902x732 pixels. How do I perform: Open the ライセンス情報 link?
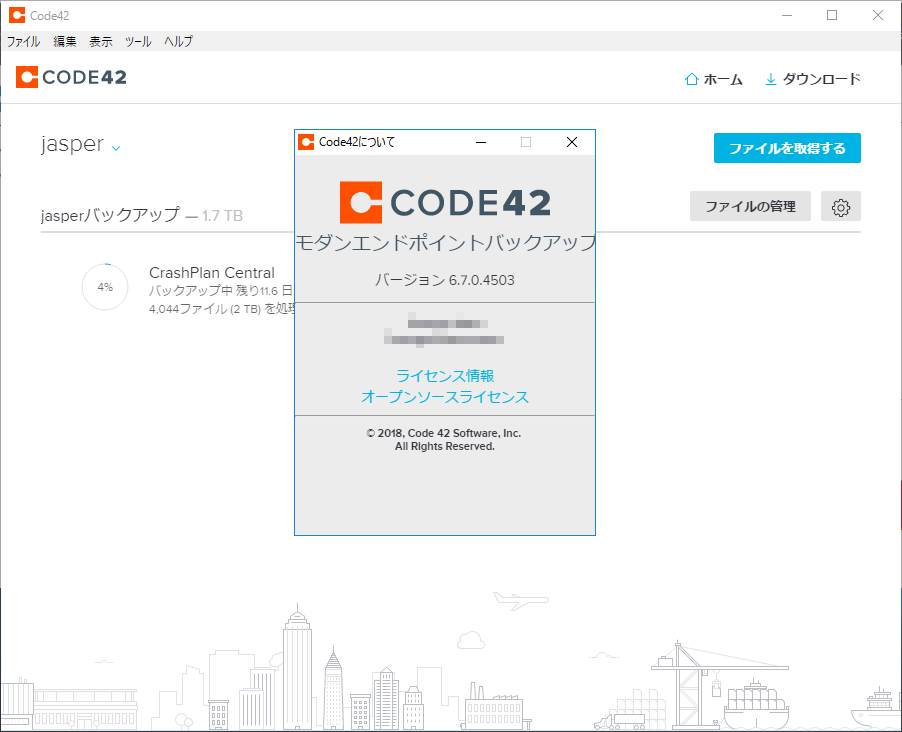click(445, 376)
